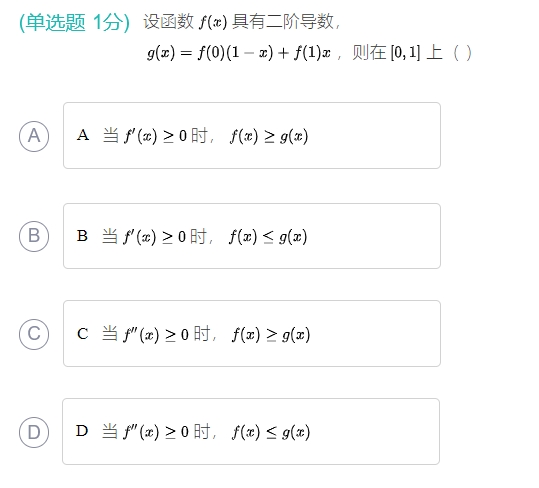Click the letter B inside the second answer box

[82, 236]
